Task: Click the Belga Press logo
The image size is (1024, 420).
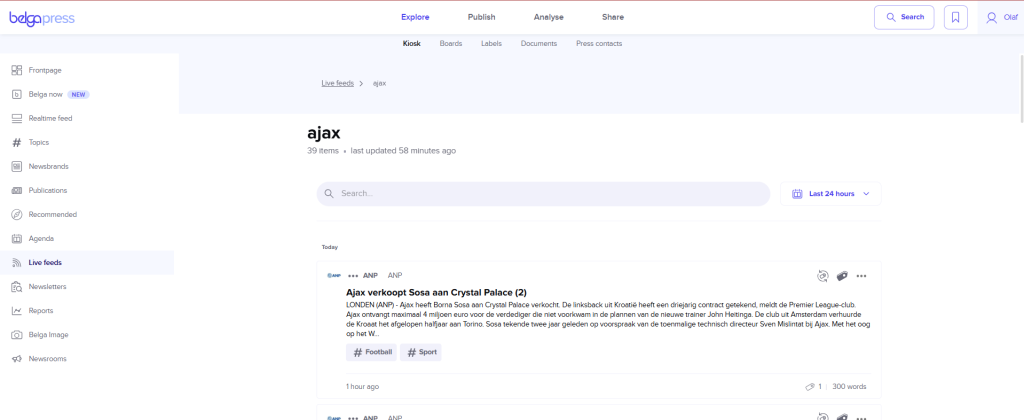Action: pos(41,17)
